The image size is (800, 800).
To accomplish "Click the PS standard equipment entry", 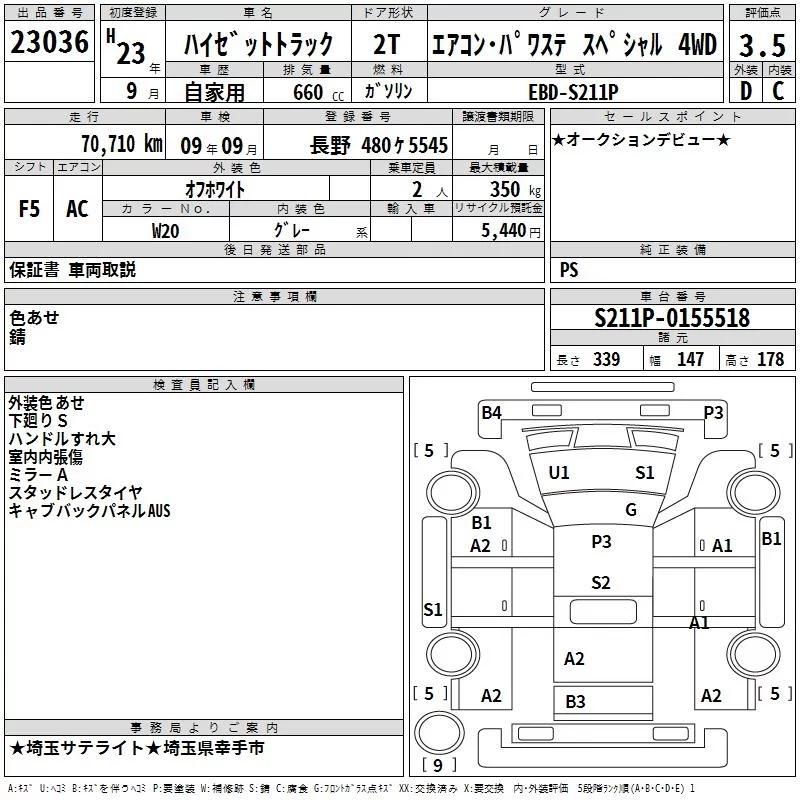I will 568,269.
